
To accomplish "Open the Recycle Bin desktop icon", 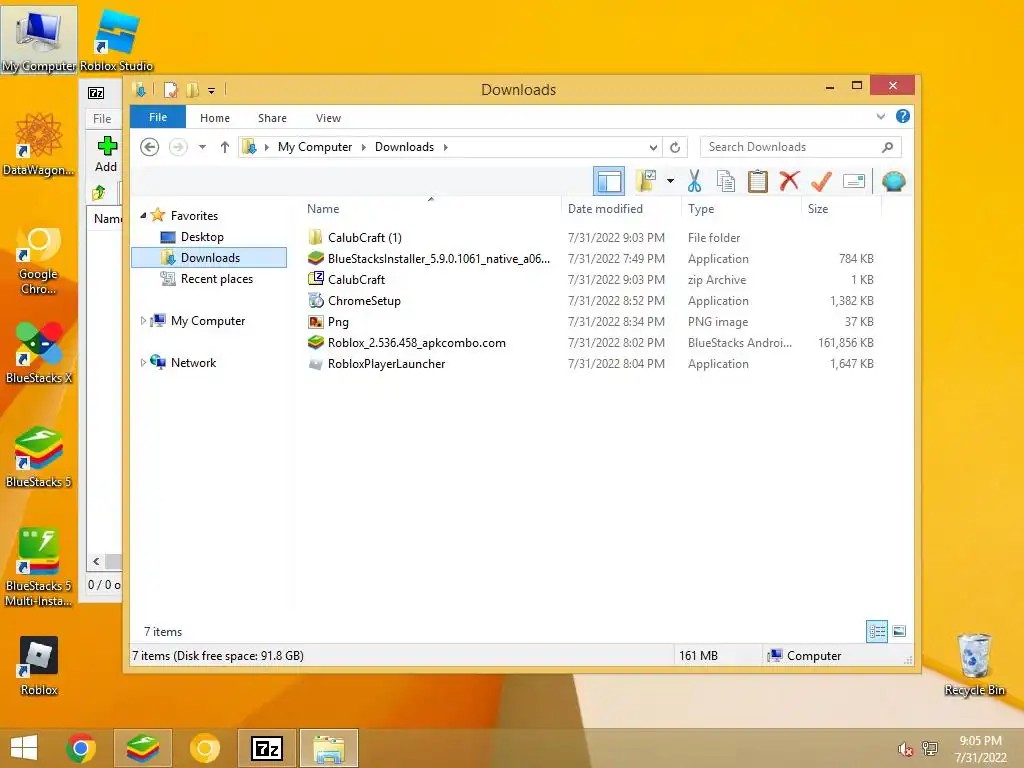I will (x=974, y=665).
